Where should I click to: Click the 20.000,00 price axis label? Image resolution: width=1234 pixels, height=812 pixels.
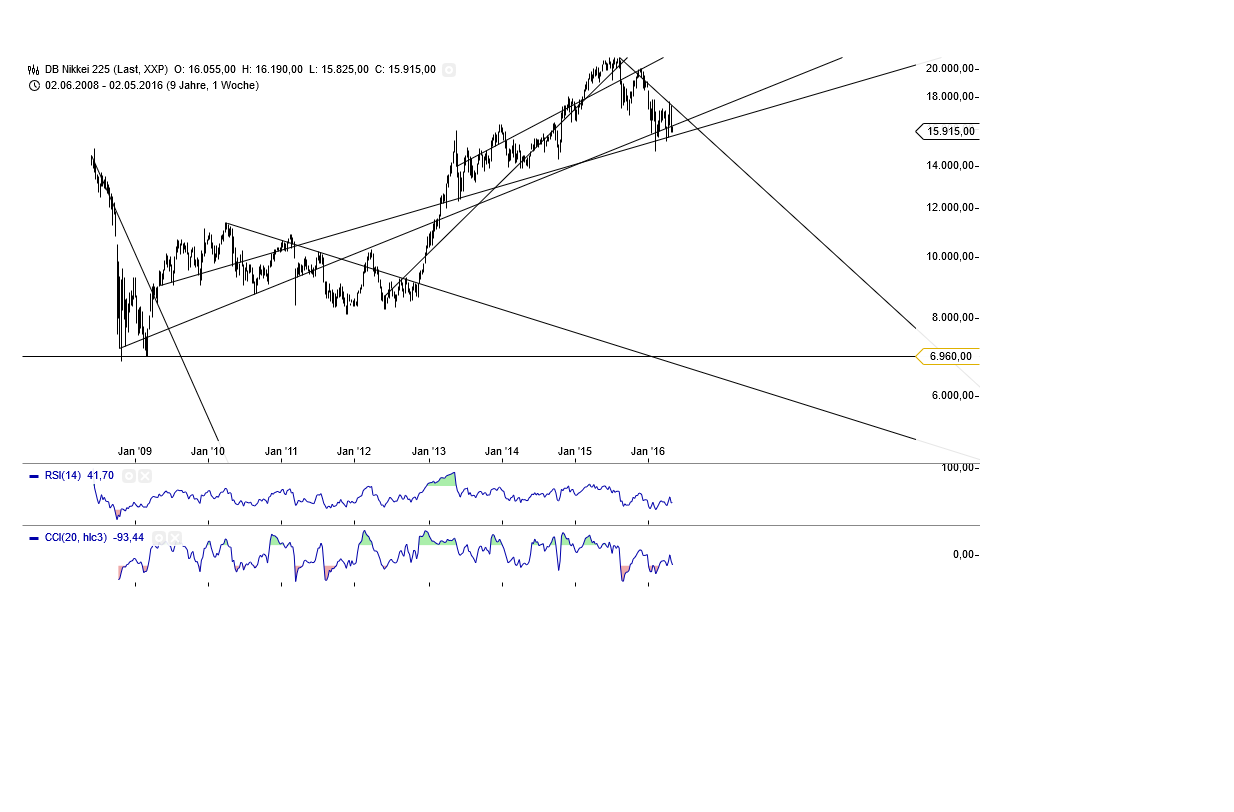pyautogui.click(x=950, y=68)
